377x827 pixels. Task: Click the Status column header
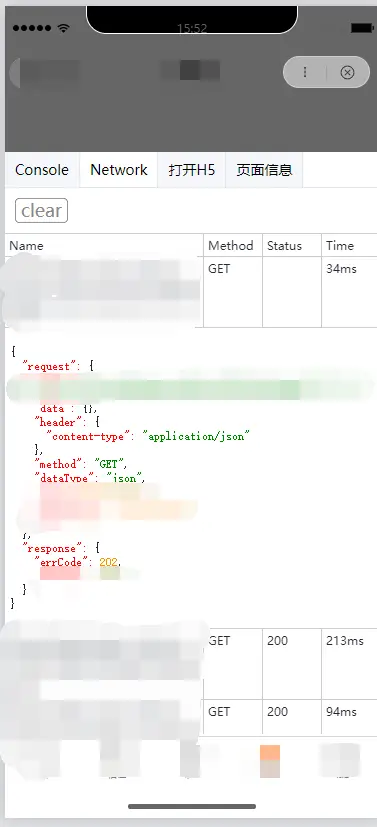coord(284,246)
